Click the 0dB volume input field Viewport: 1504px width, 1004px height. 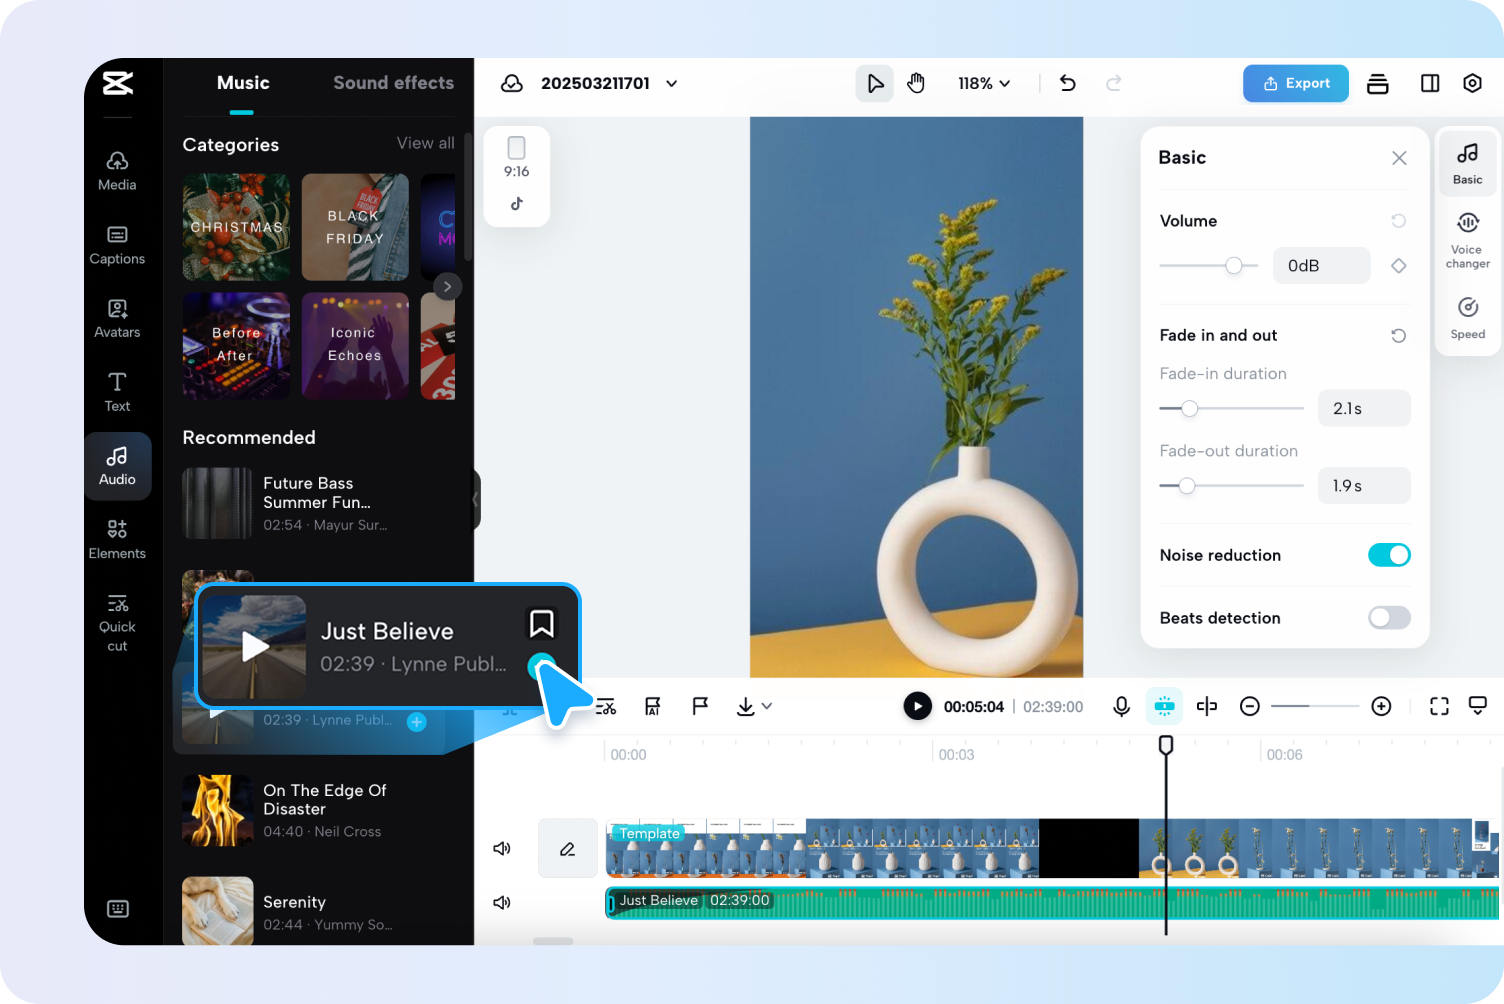pyautogui.click(x=1321, y=265)
